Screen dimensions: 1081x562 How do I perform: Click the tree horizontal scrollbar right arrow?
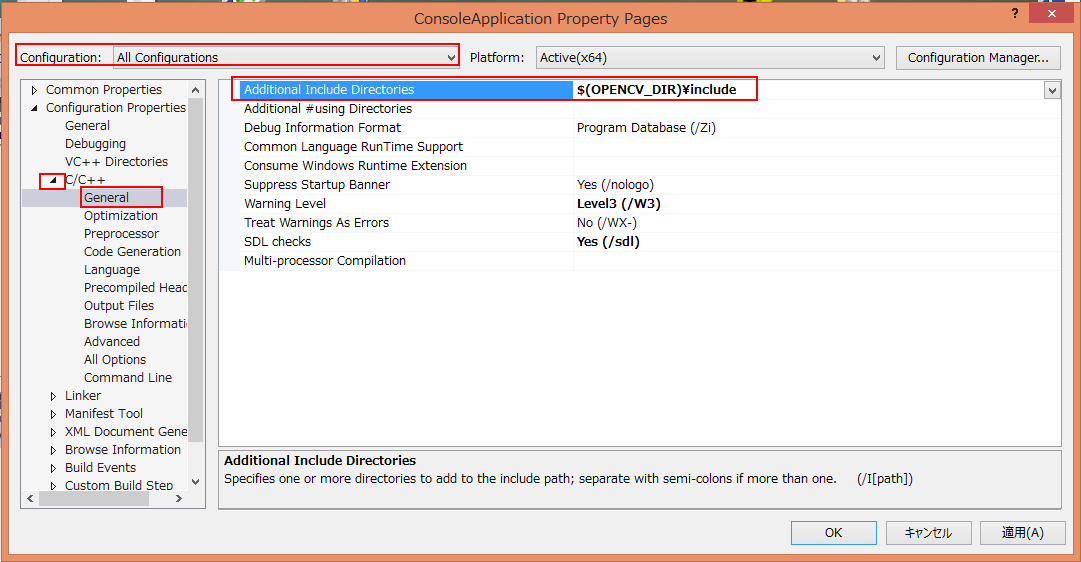click(179, 498)
